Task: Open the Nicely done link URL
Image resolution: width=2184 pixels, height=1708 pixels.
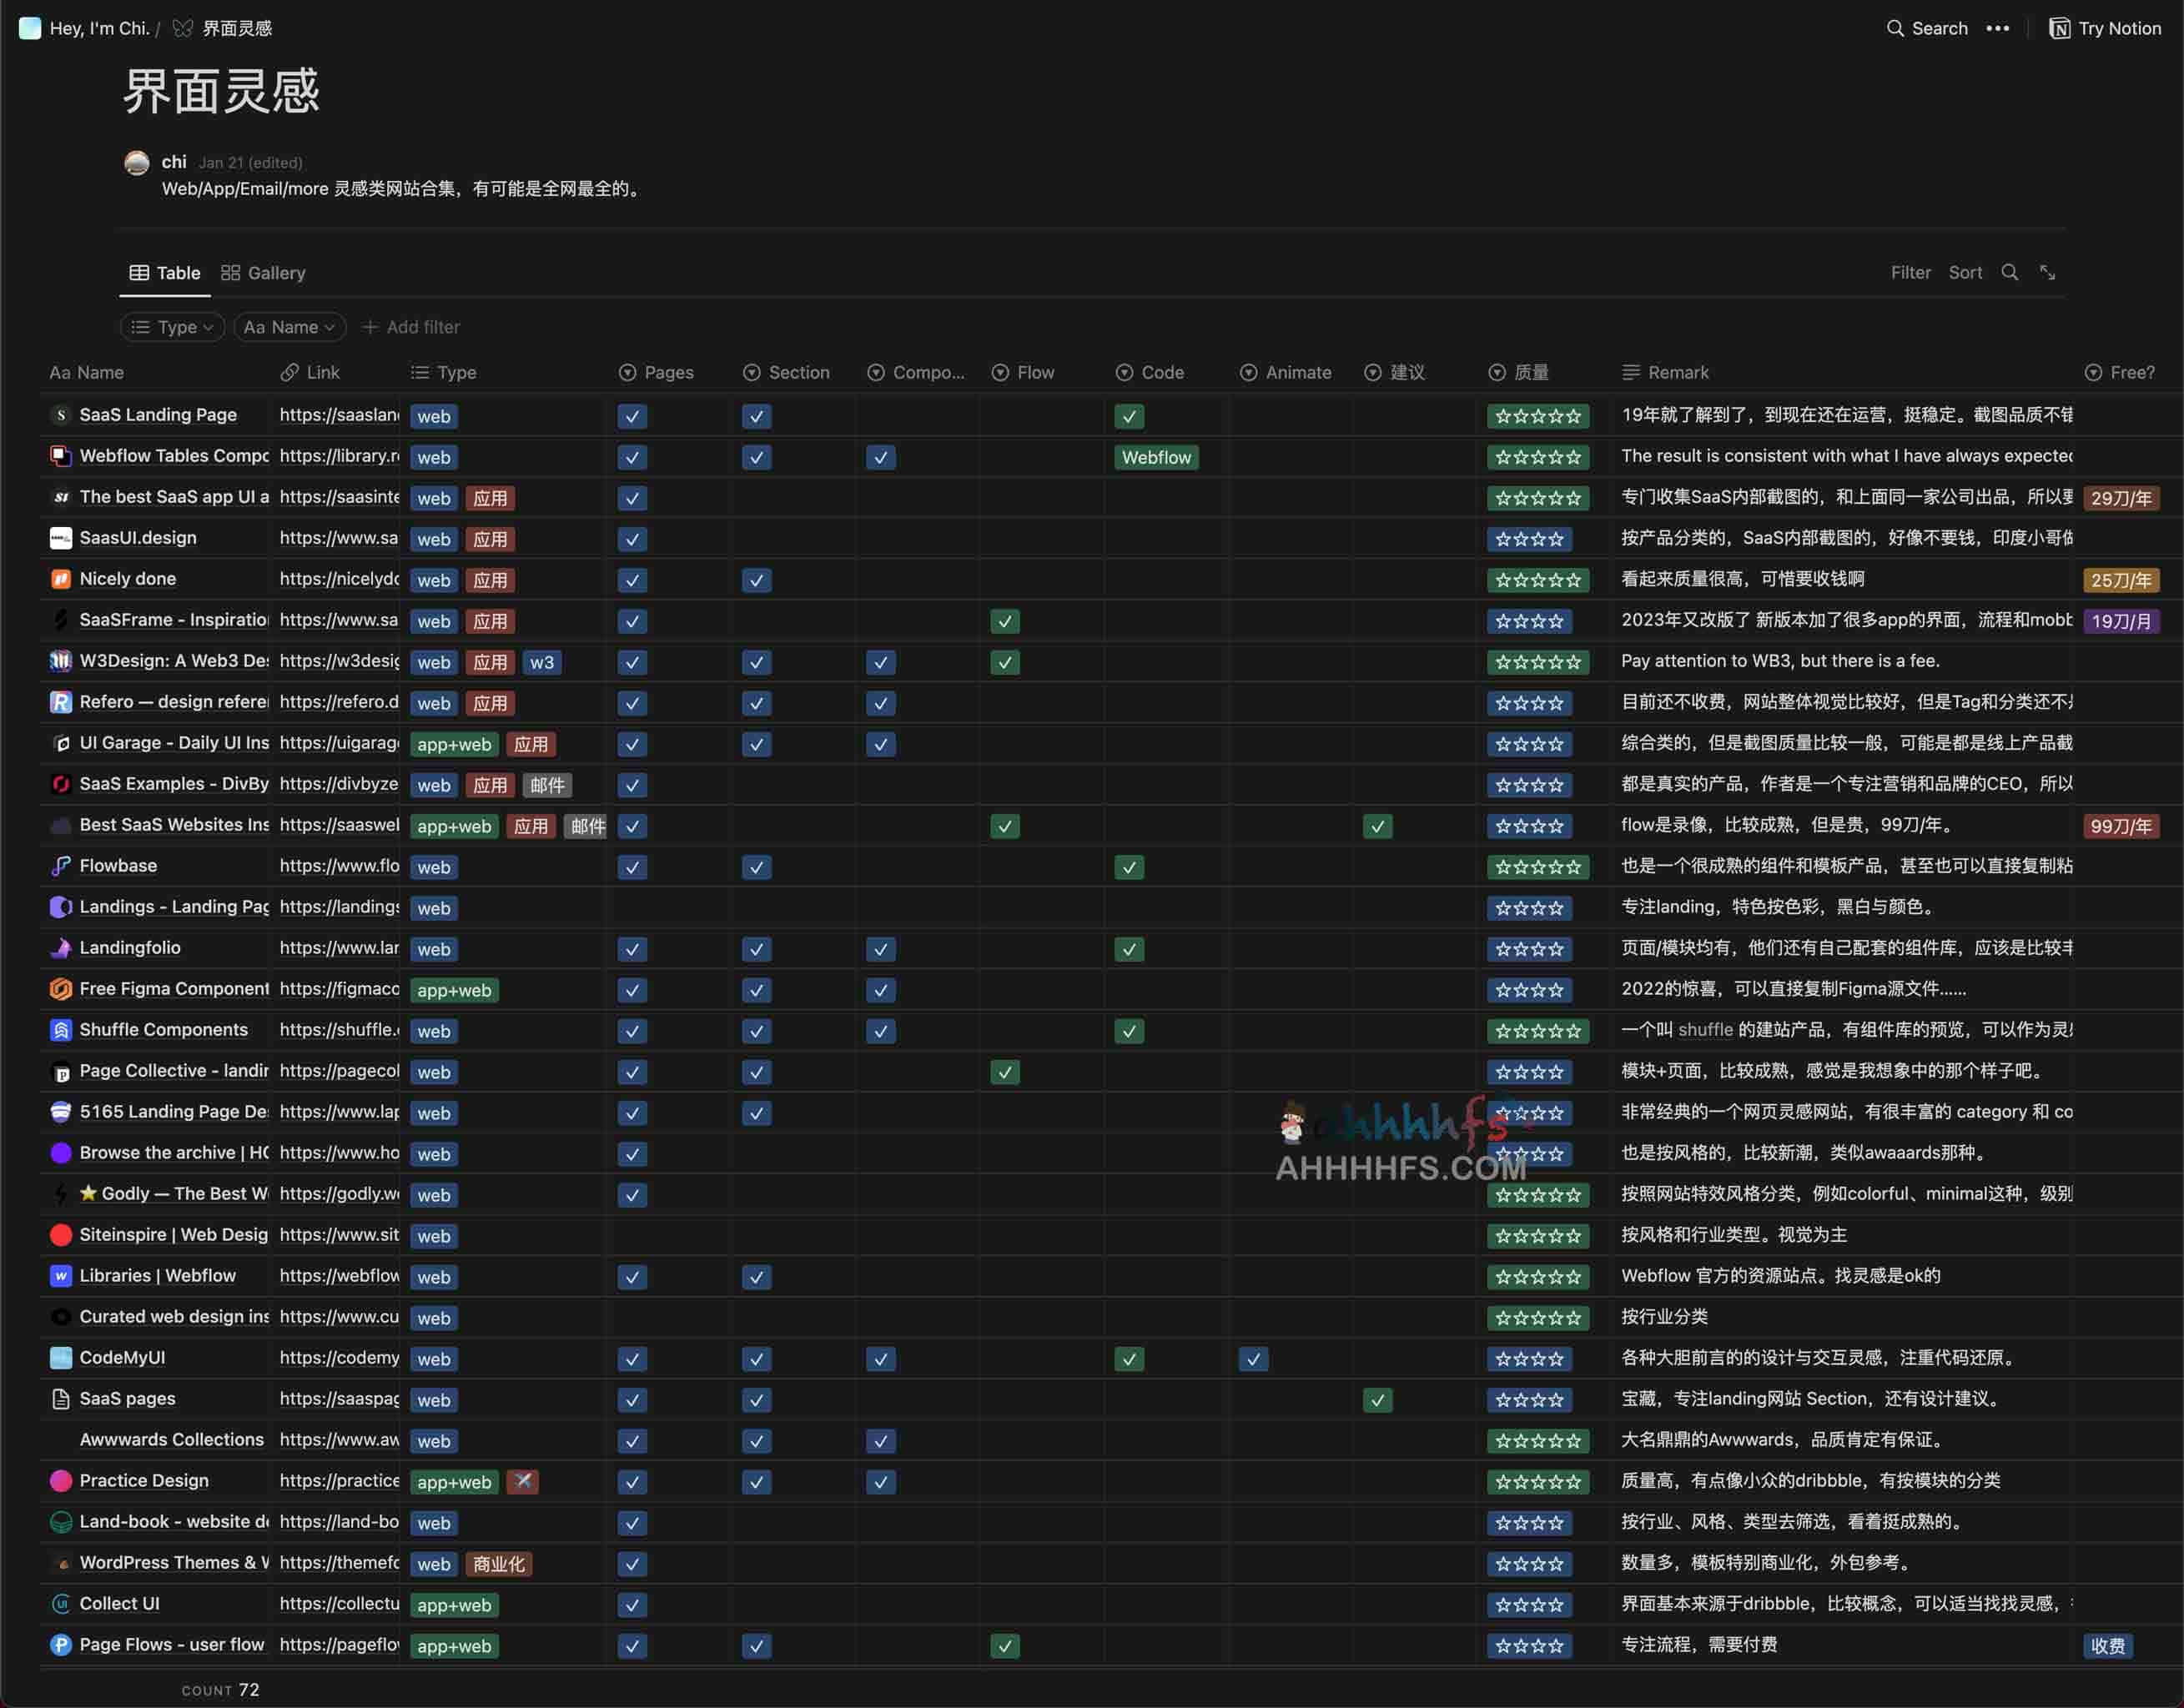Action: [x=339, y=579]
